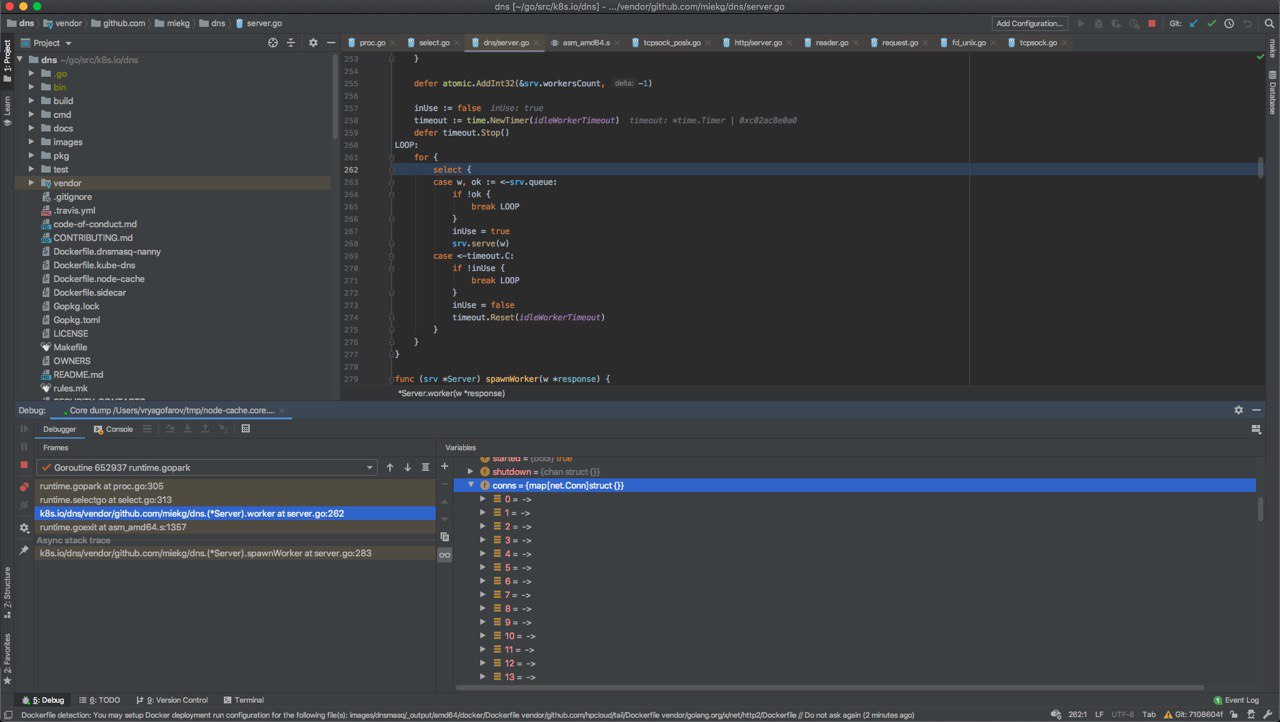Viewport: 1280px width, 722px height.
Task: Open Git history clock icon
Action: click(x=1229, y=23)
